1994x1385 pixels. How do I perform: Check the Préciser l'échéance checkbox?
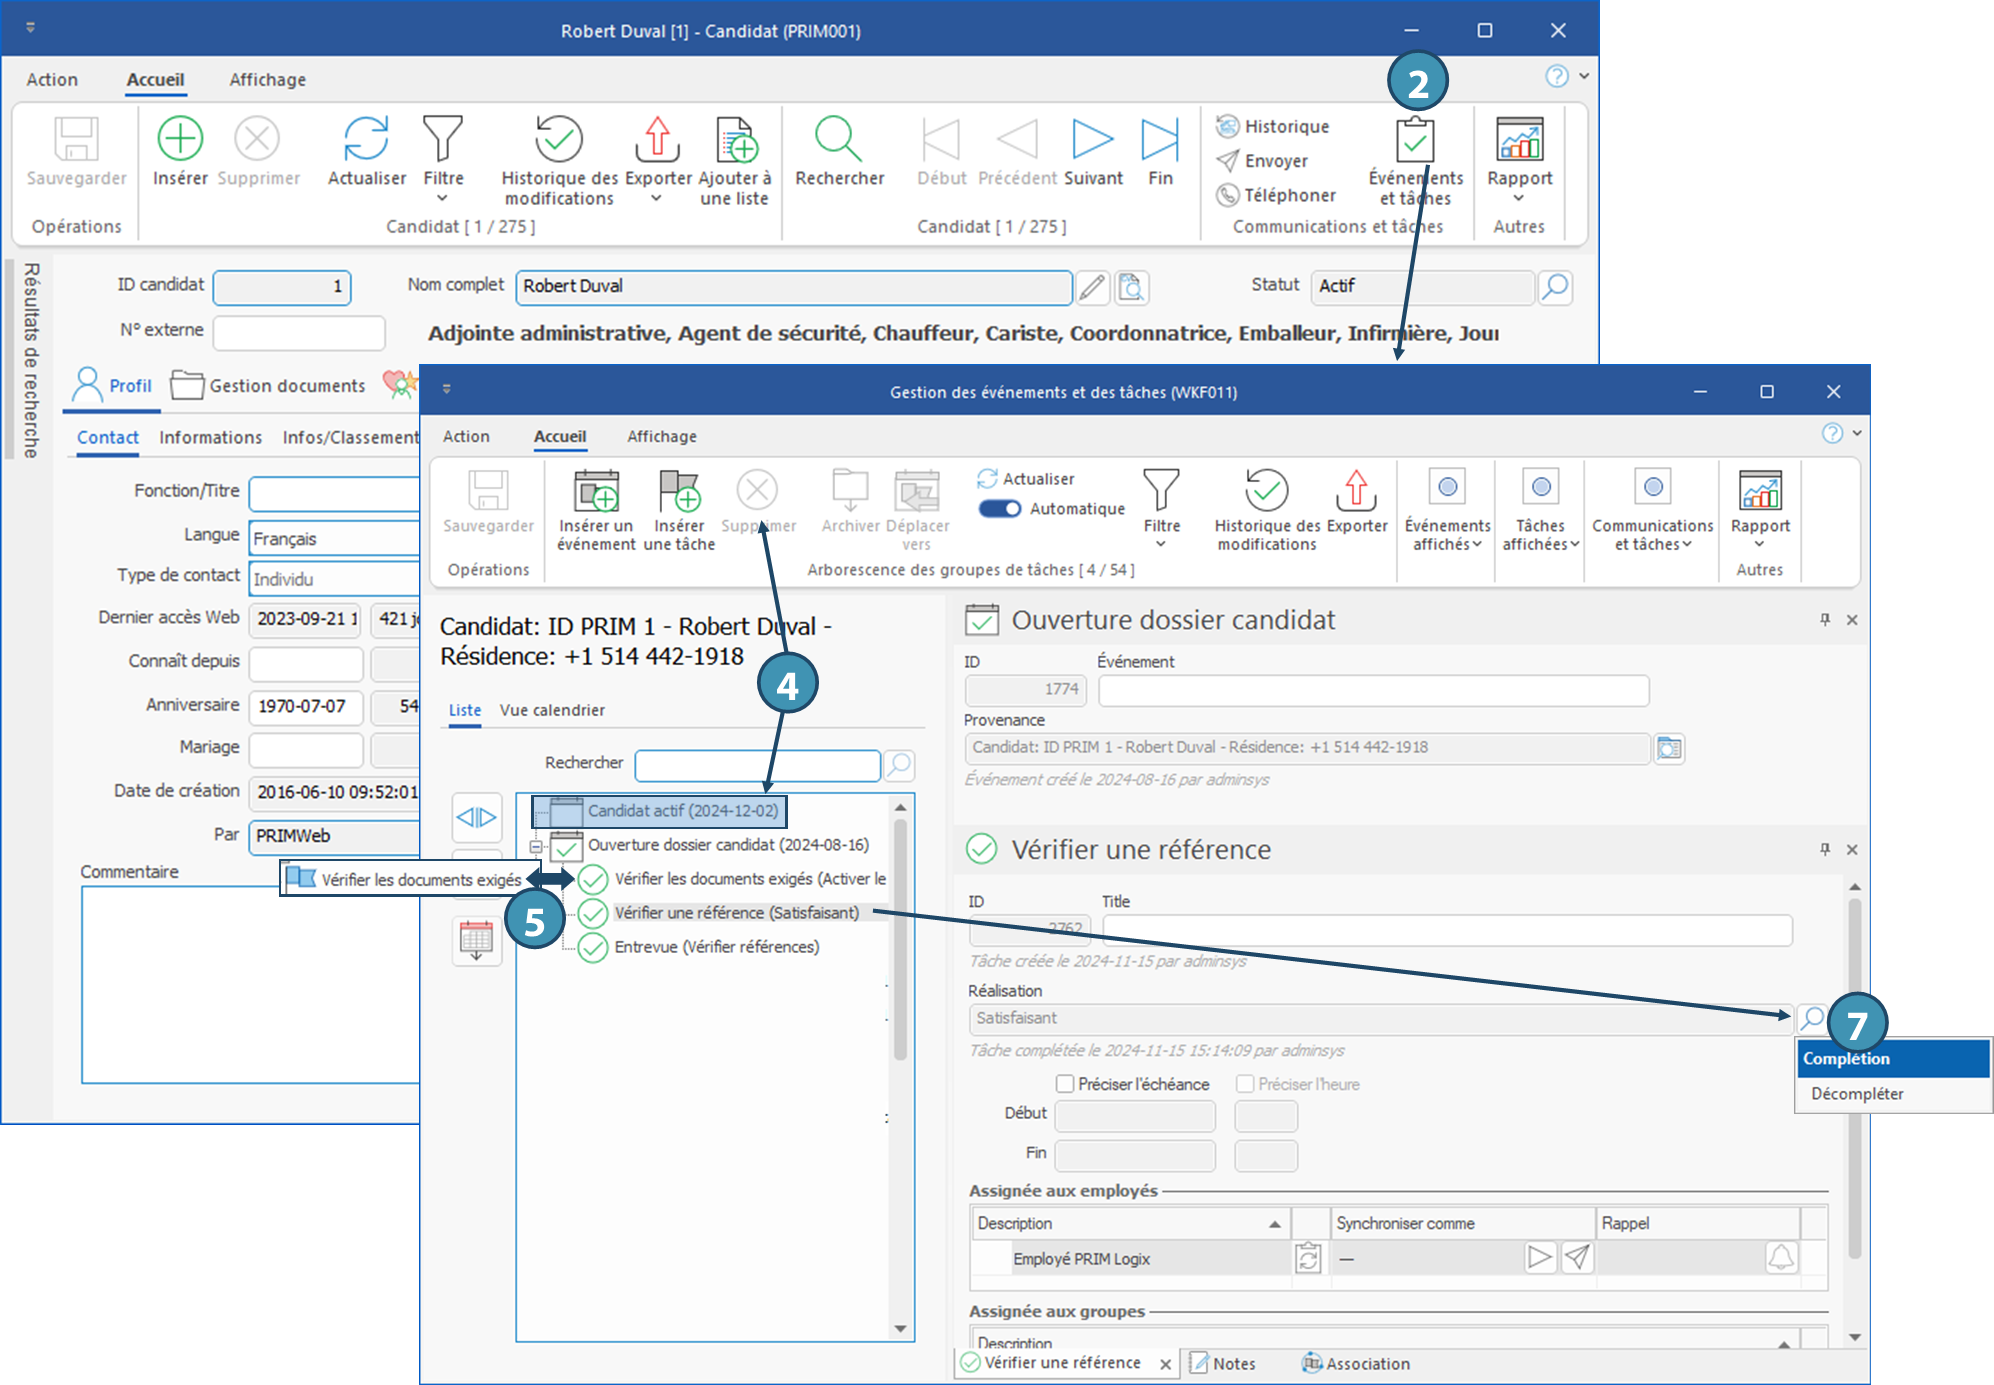coord(1065,1084)
